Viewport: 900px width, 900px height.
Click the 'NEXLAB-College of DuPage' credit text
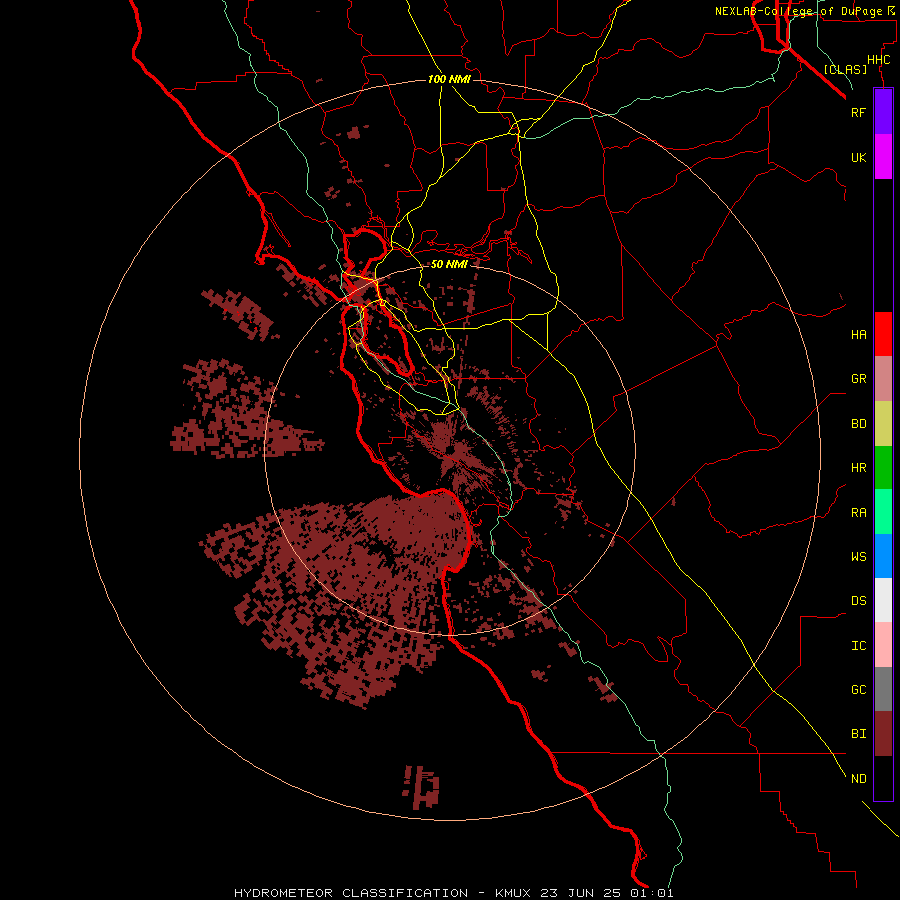coord(798,11)
